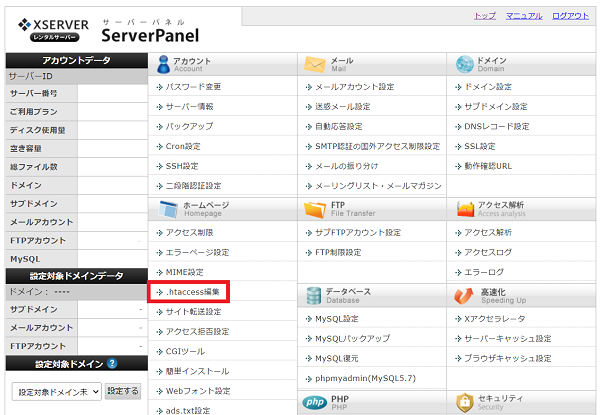Click the Access analysis chart icon
The height and width of the screenshot is (415, 600).
(x=465, y=209)
